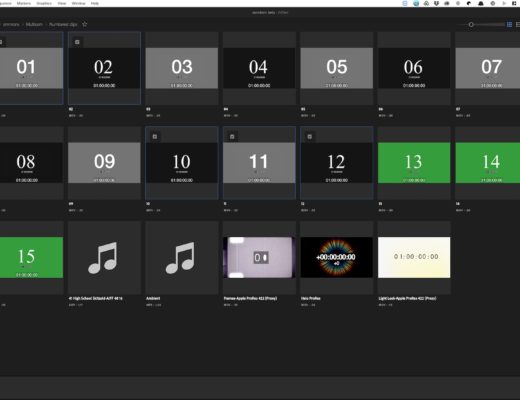
Task: Switch to list view icon
Action: pyautogui.click(x=518, y=25)
